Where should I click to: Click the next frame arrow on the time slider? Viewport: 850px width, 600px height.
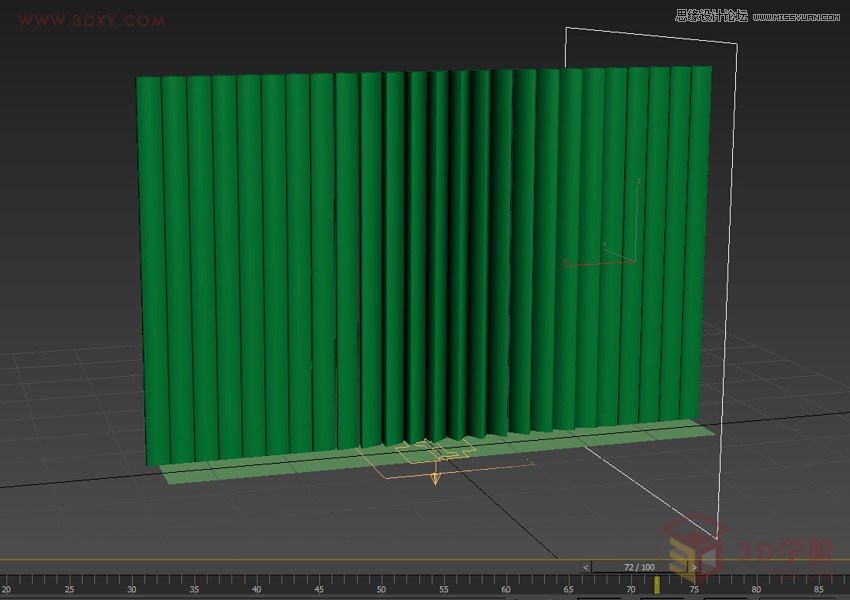(x=694, y=564)
